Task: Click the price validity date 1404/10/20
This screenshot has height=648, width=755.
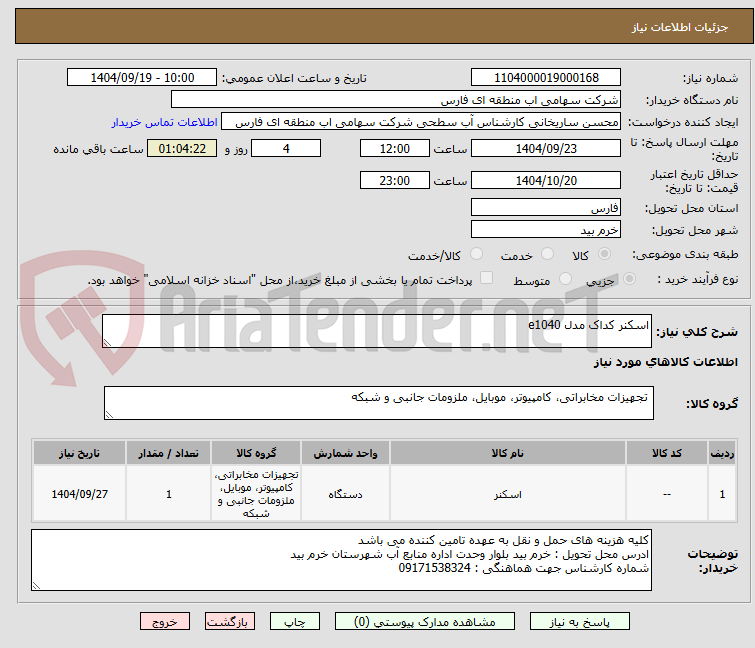Action: (x=546, y=180)
